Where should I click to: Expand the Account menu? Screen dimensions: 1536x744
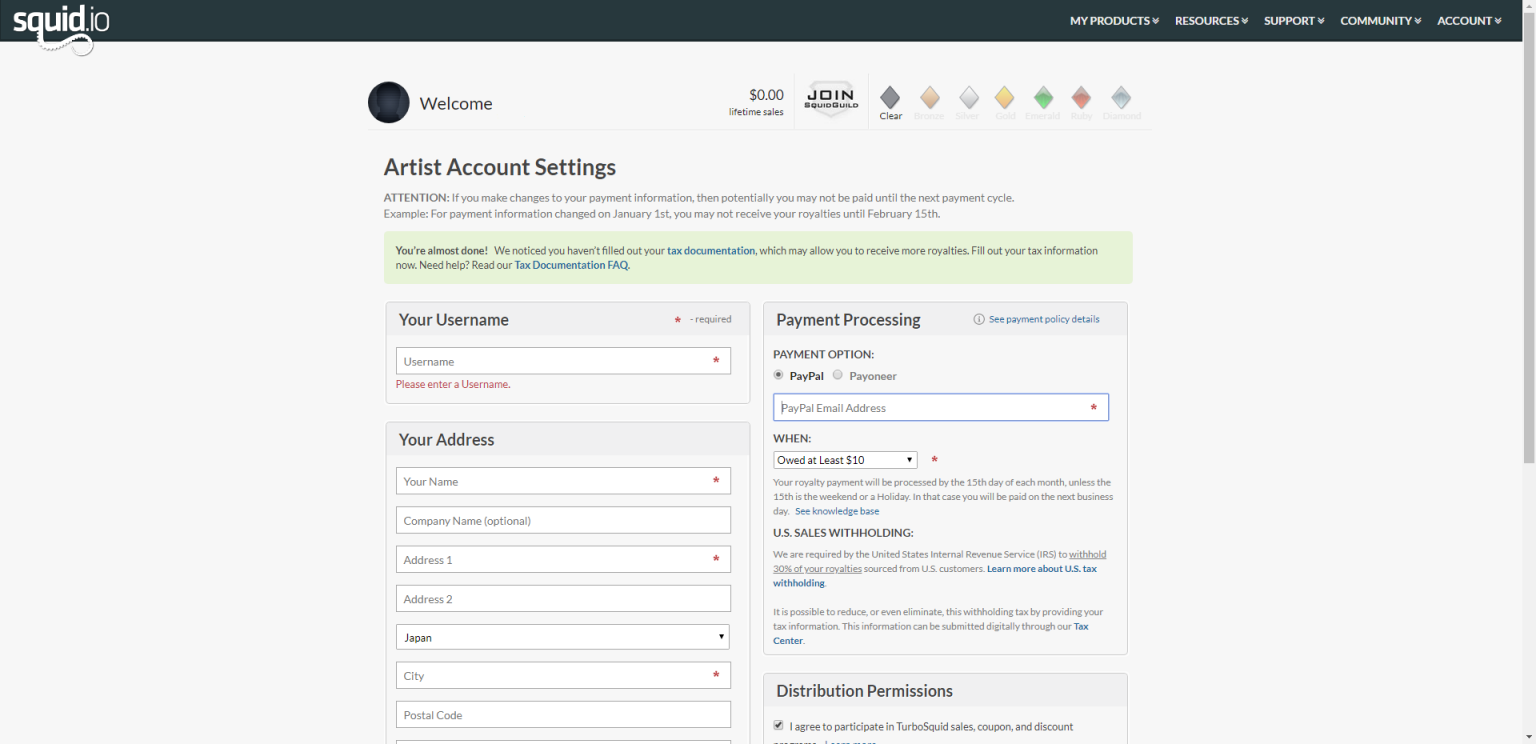coord(1468,21)
